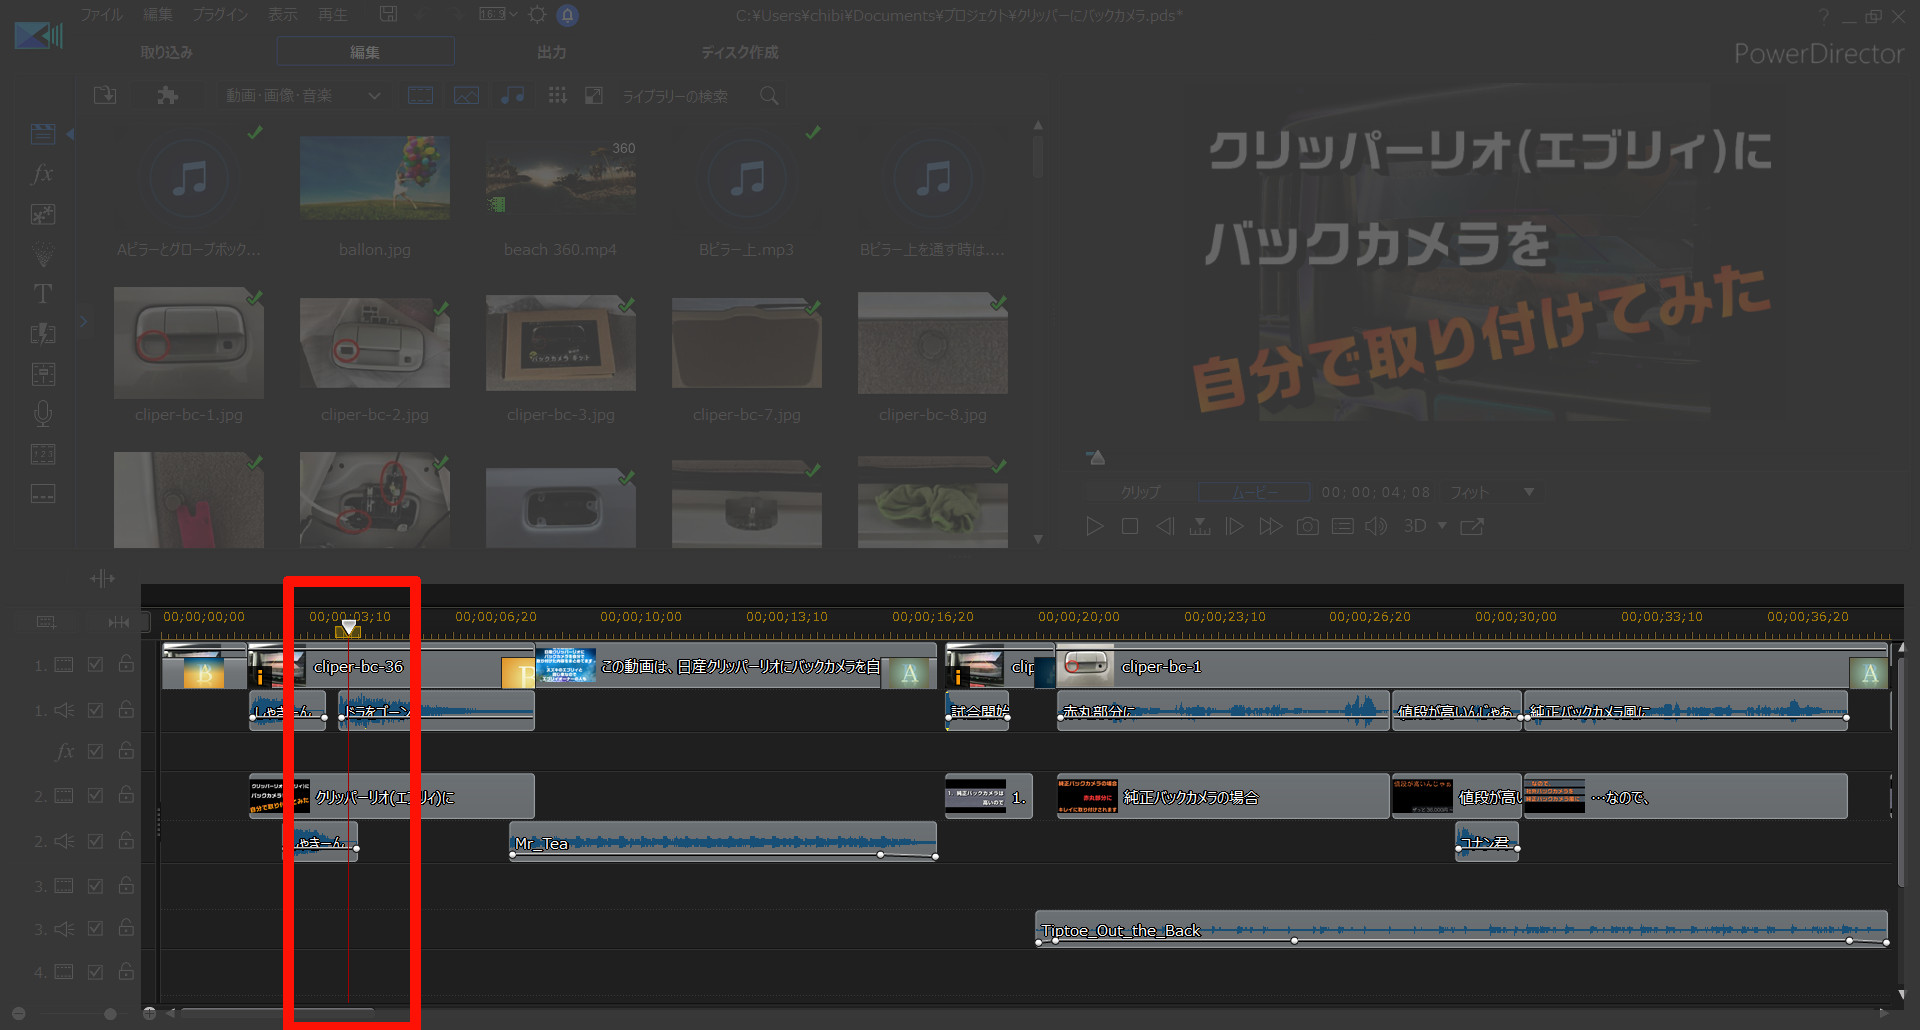Open the 3D mode dropdown arrow
The image size is (1920, 1030).
tap(1442, 526)
